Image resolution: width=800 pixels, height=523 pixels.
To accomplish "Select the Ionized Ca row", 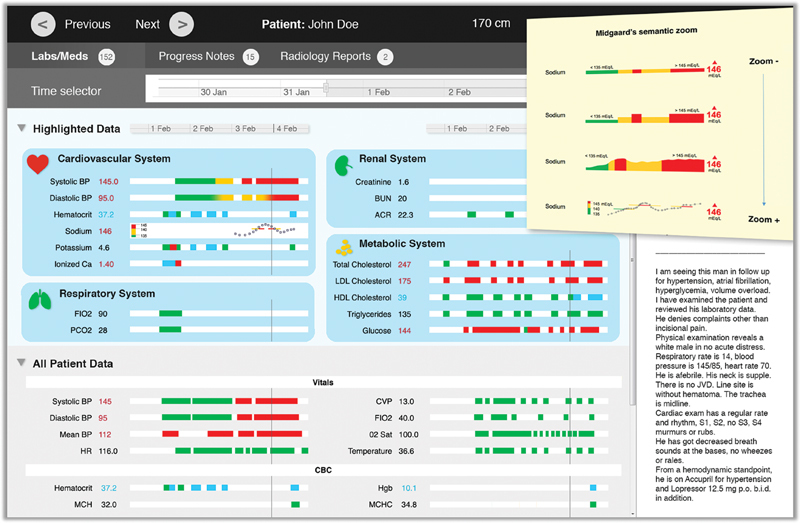I will coord(179,264).
